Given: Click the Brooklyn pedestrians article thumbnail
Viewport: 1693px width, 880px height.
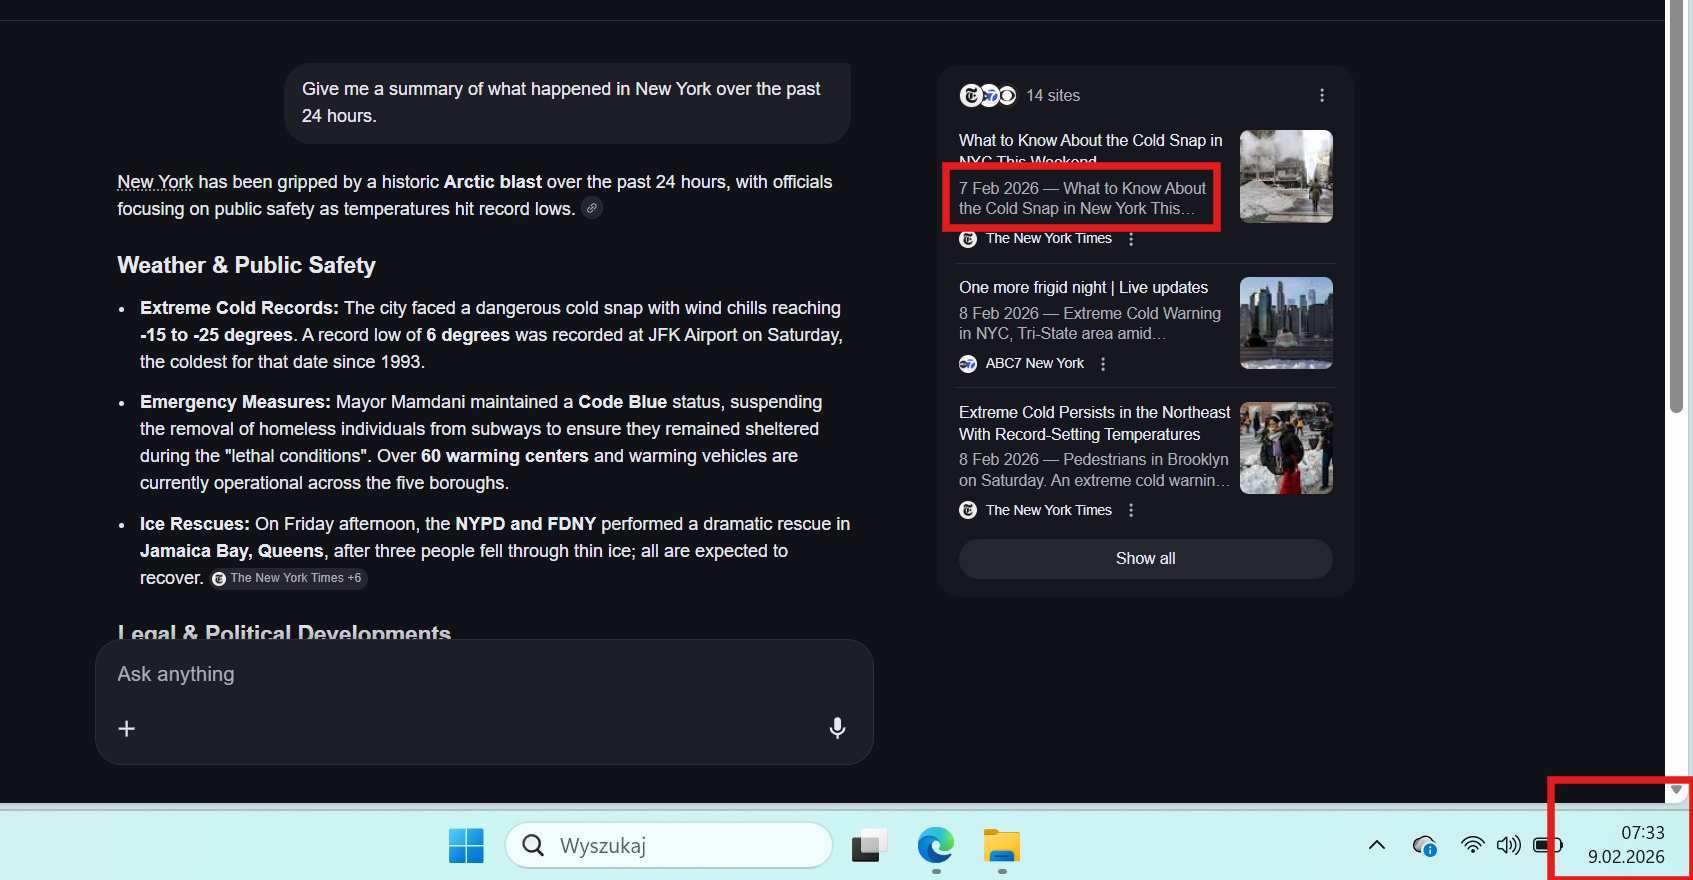Looking at the screenshot, I should pyautogui.click(x=1286, y=448).
